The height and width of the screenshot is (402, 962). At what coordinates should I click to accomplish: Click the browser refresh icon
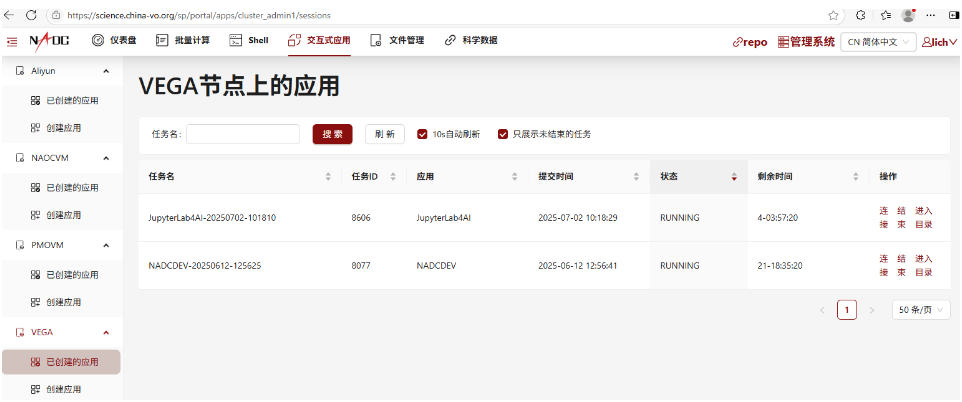(31, 15)
